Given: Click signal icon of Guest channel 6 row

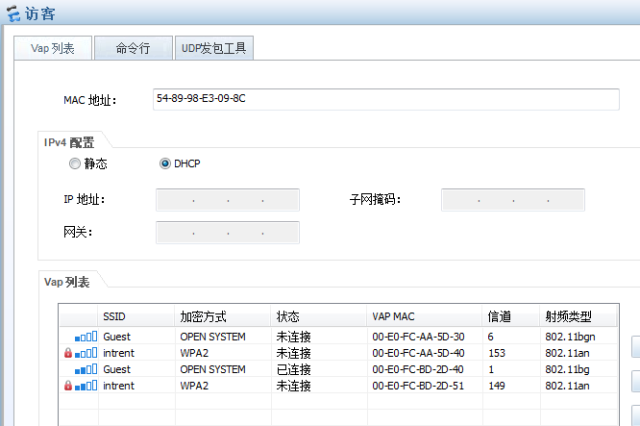Looking at the screenshot, I should [86, 337].
